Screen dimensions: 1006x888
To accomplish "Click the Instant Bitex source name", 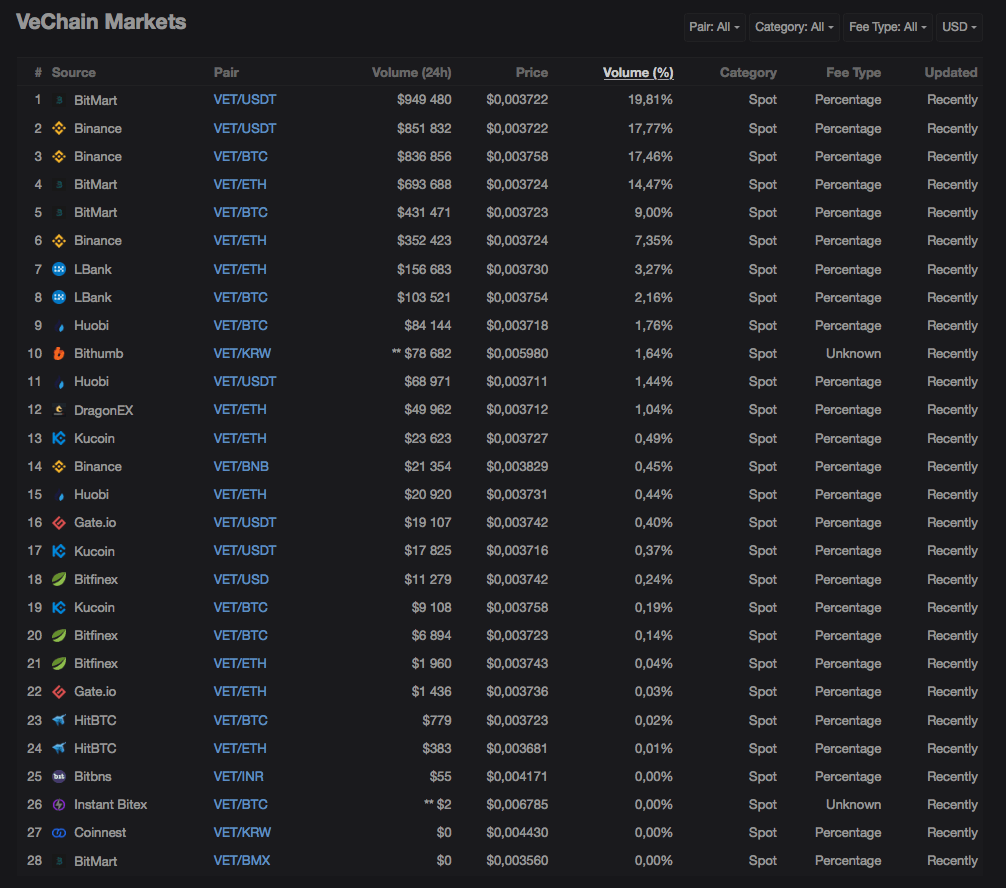I will click(x=110, y=805).
